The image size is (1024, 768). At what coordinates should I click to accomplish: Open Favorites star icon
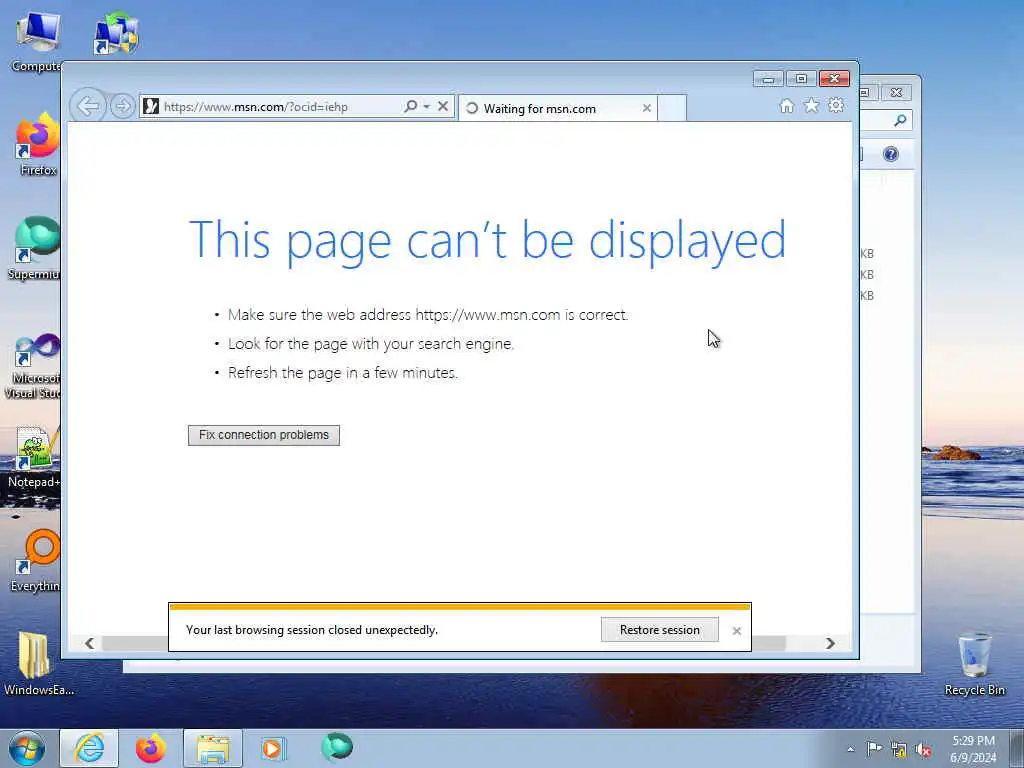(x=811, y=105)
